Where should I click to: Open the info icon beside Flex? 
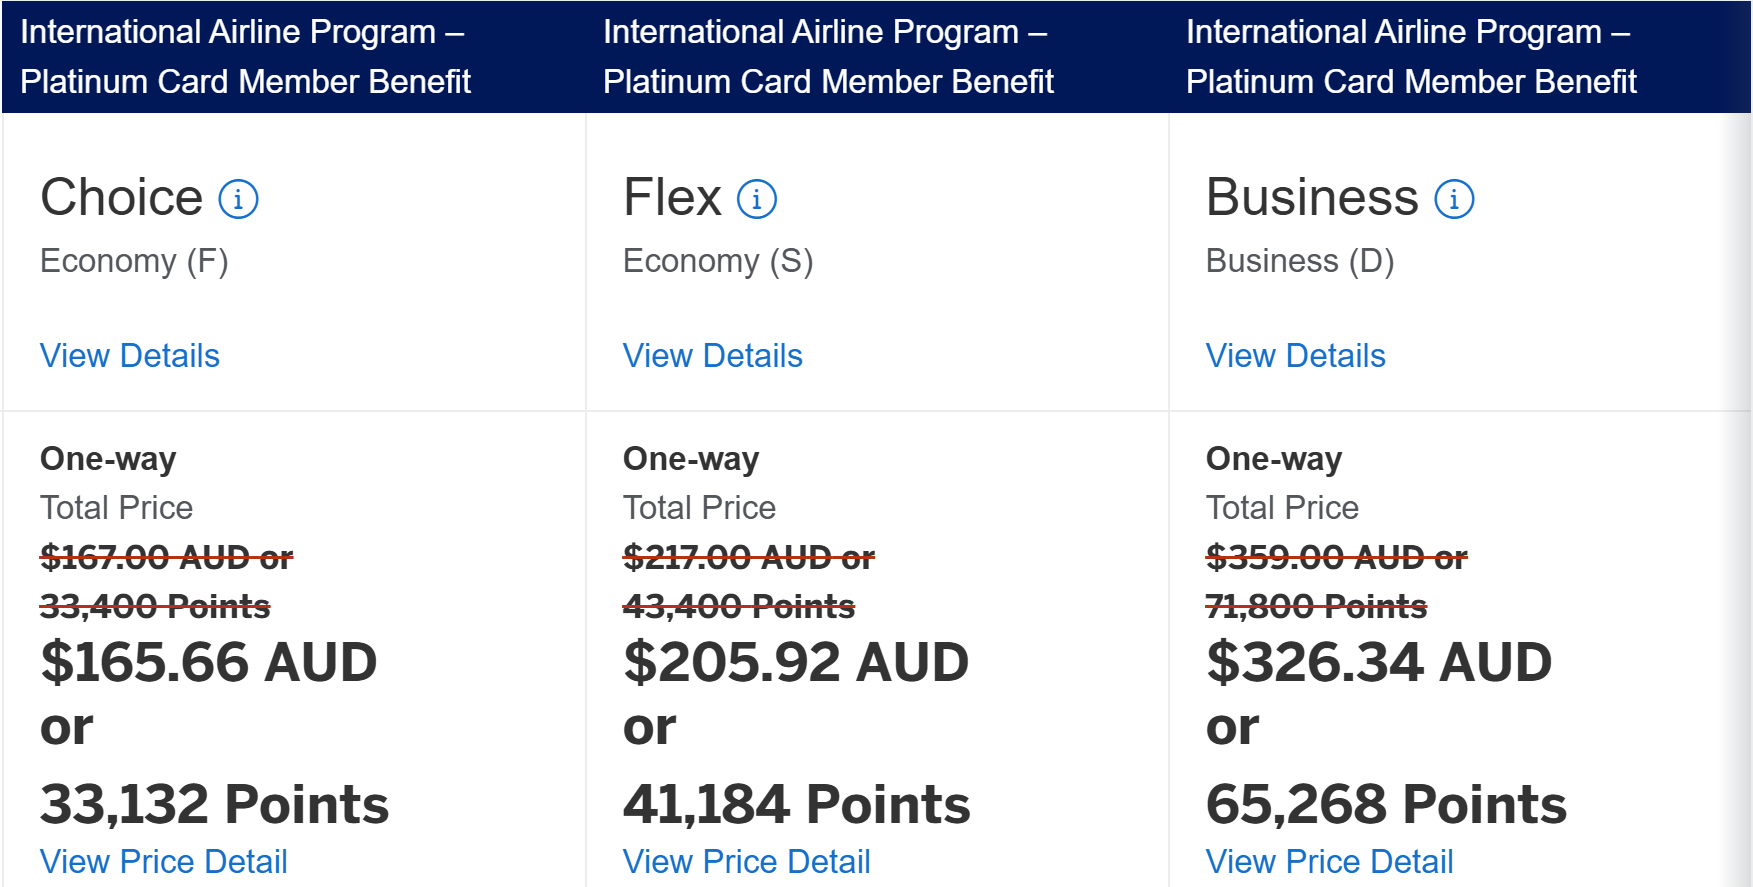pyautogui.click(x=757, y=199)
